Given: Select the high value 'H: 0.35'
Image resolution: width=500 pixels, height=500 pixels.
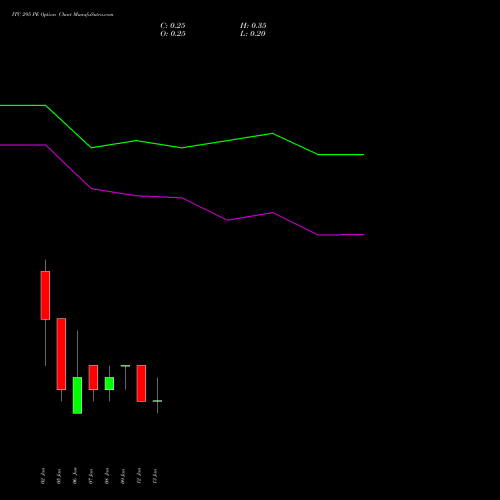Looking at the screenshot, I should [253, 26].
